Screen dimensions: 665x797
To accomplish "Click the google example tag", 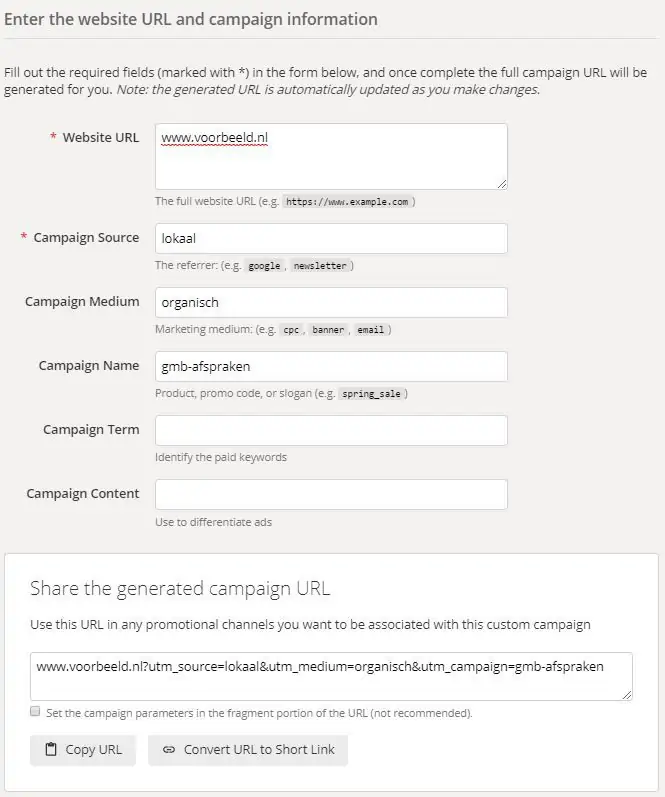I will 265,266.
